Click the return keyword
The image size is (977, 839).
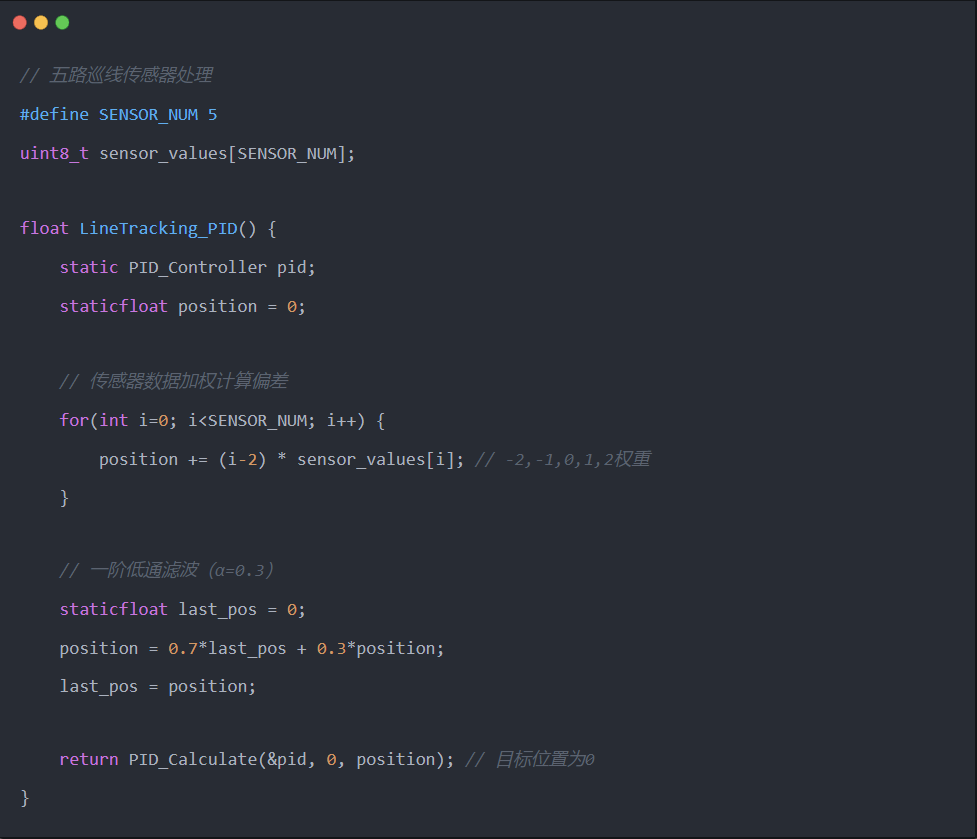pyautogui.click(x=89, y=759)
